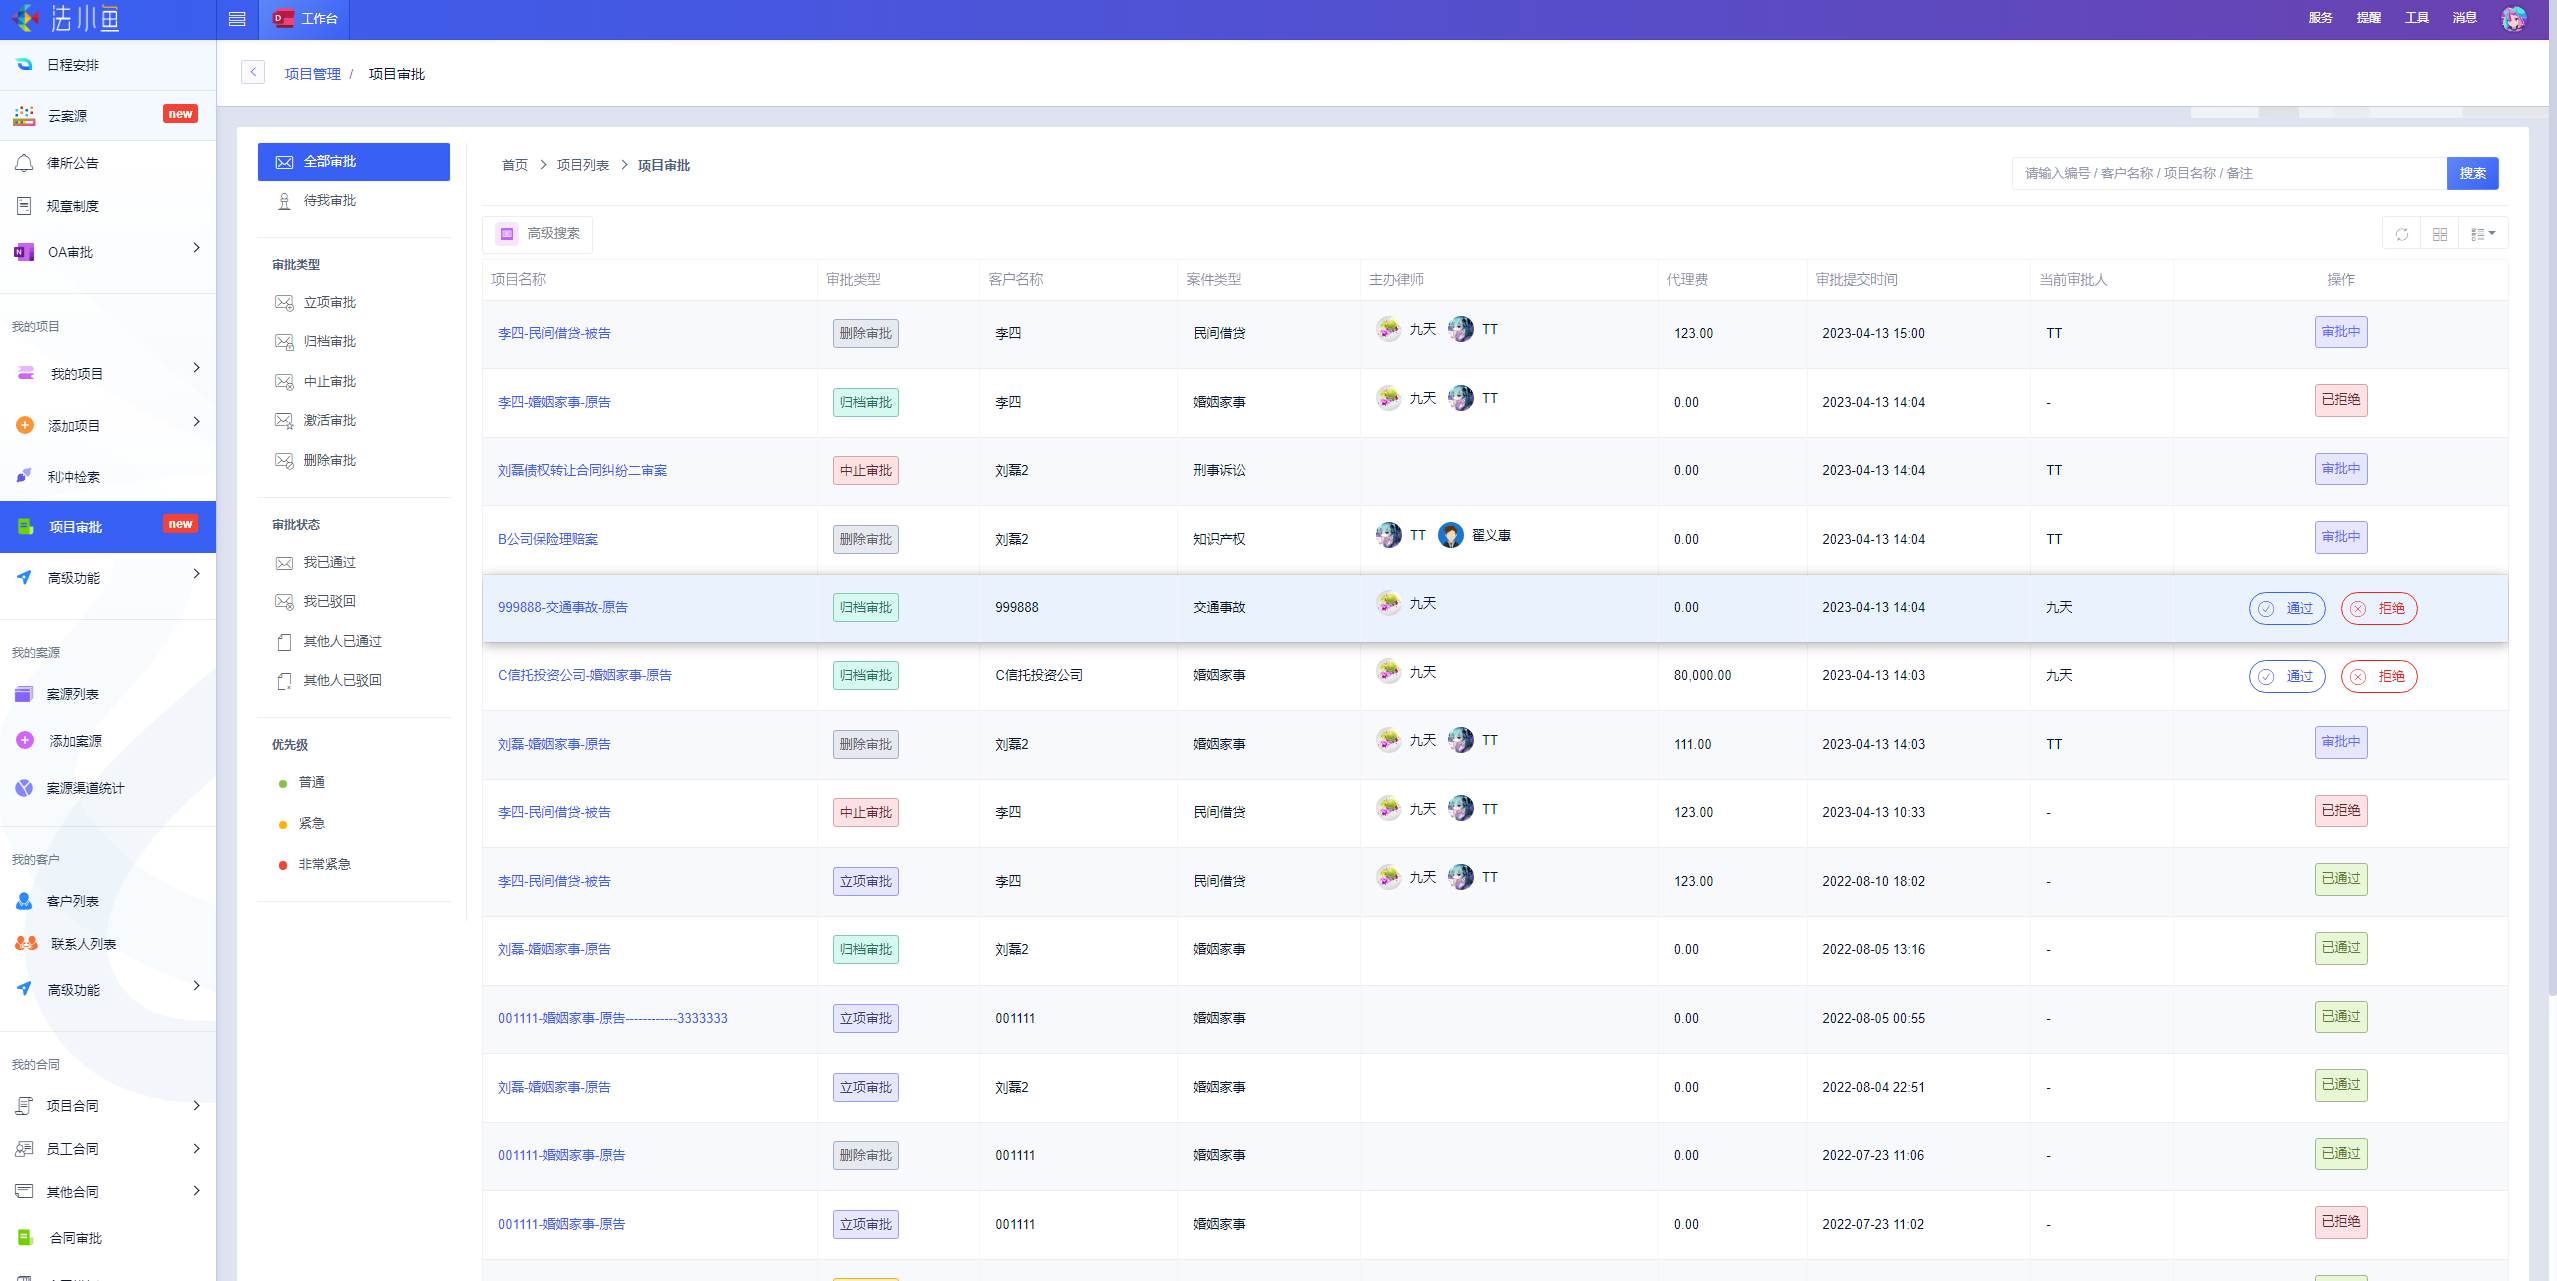Click the page vertical scrollbar

[x=2552, y=500]
